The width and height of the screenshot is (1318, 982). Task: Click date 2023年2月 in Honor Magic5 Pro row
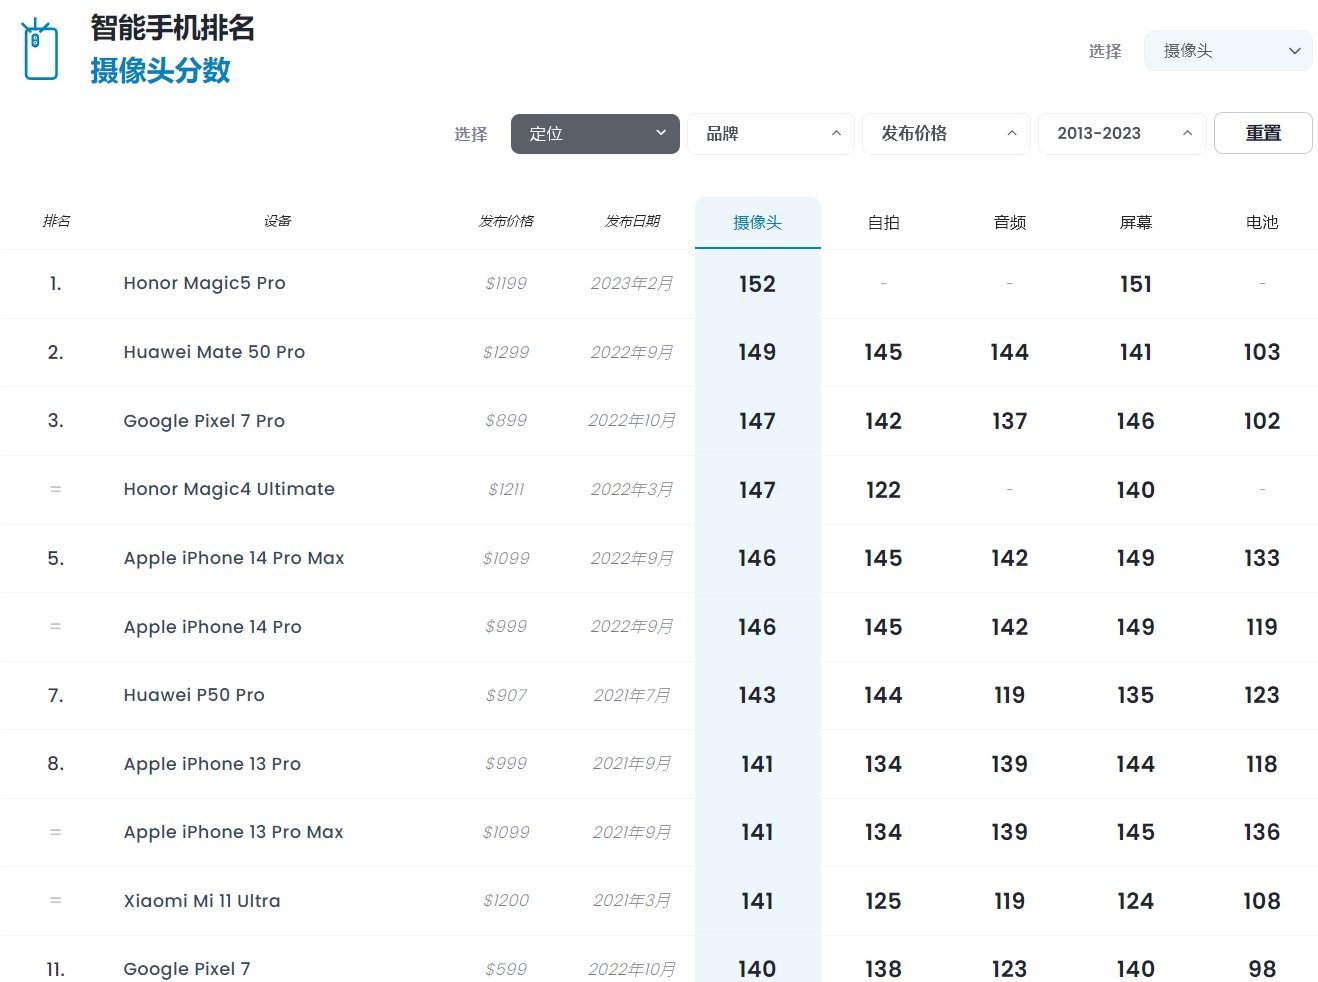click(x=632, y=283)
